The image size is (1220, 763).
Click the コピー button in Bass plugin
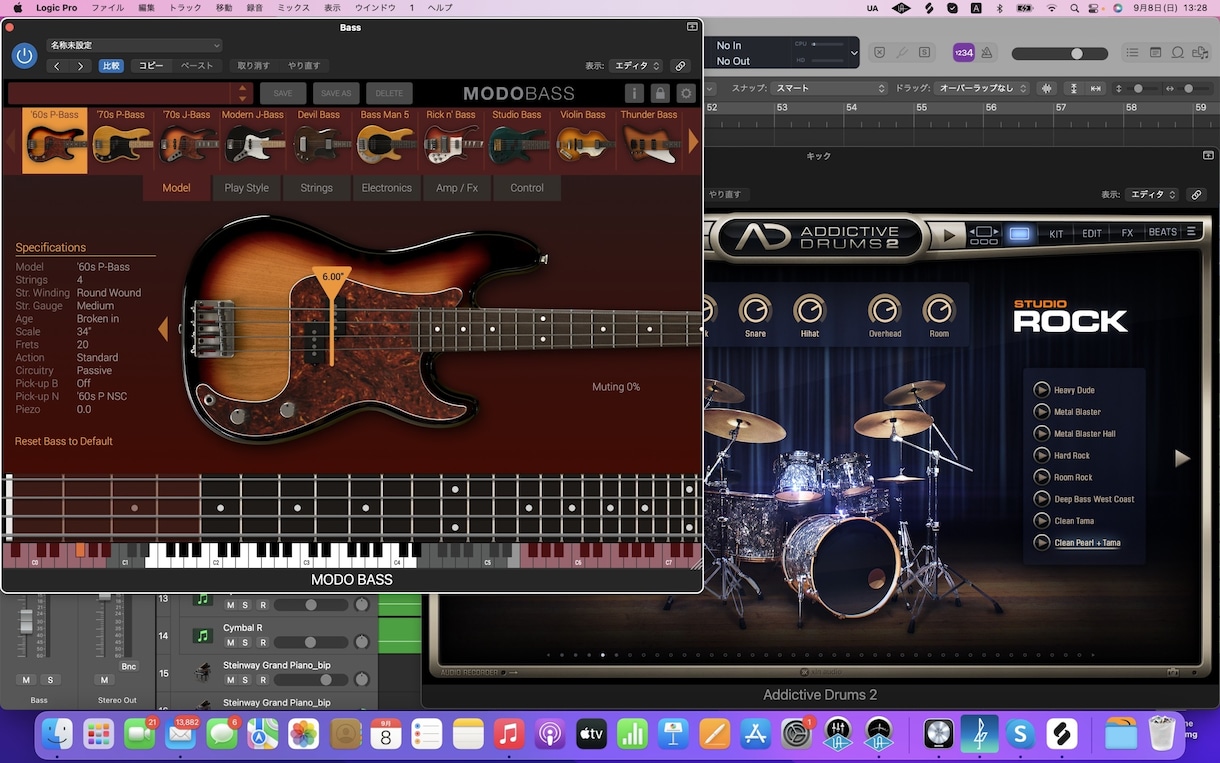pos(151,66)
